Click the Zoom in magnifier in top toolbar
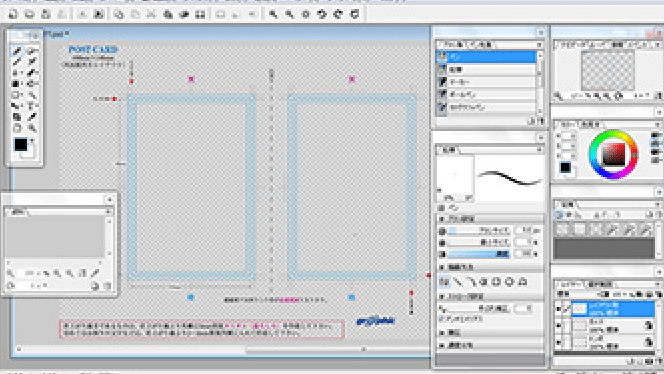 pyautogui.click(x=274, y=14)
